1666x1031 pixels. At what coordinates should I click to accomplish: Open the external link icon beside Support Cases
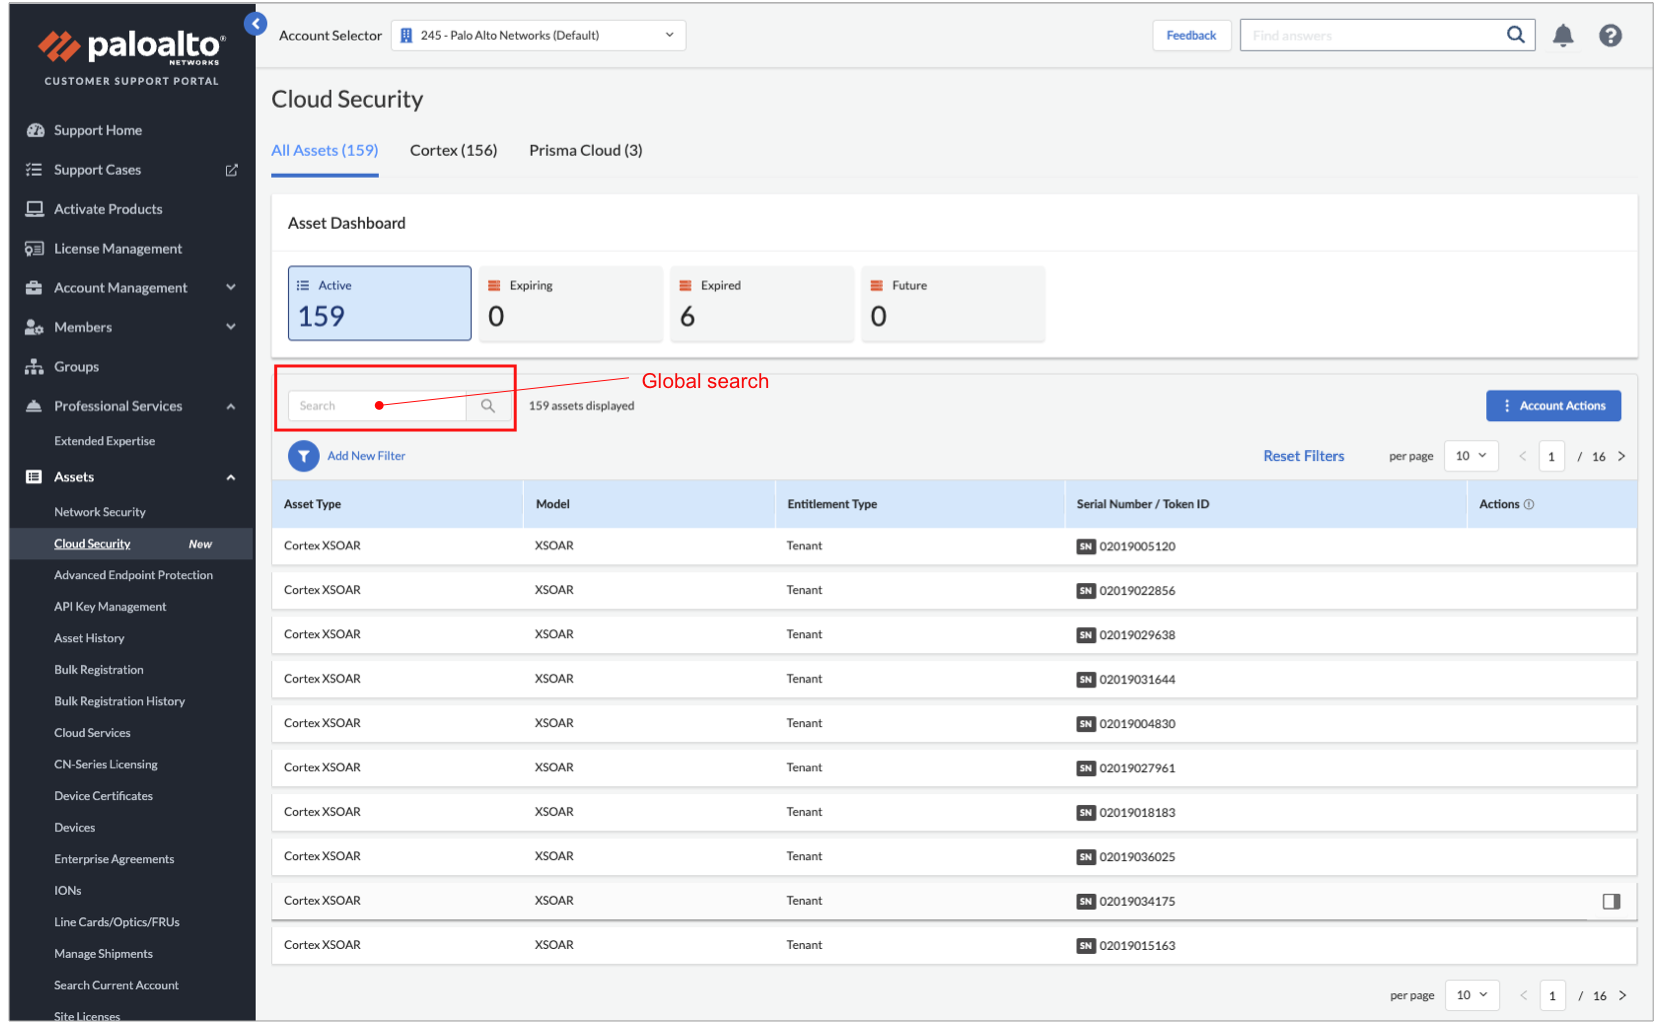231,170
